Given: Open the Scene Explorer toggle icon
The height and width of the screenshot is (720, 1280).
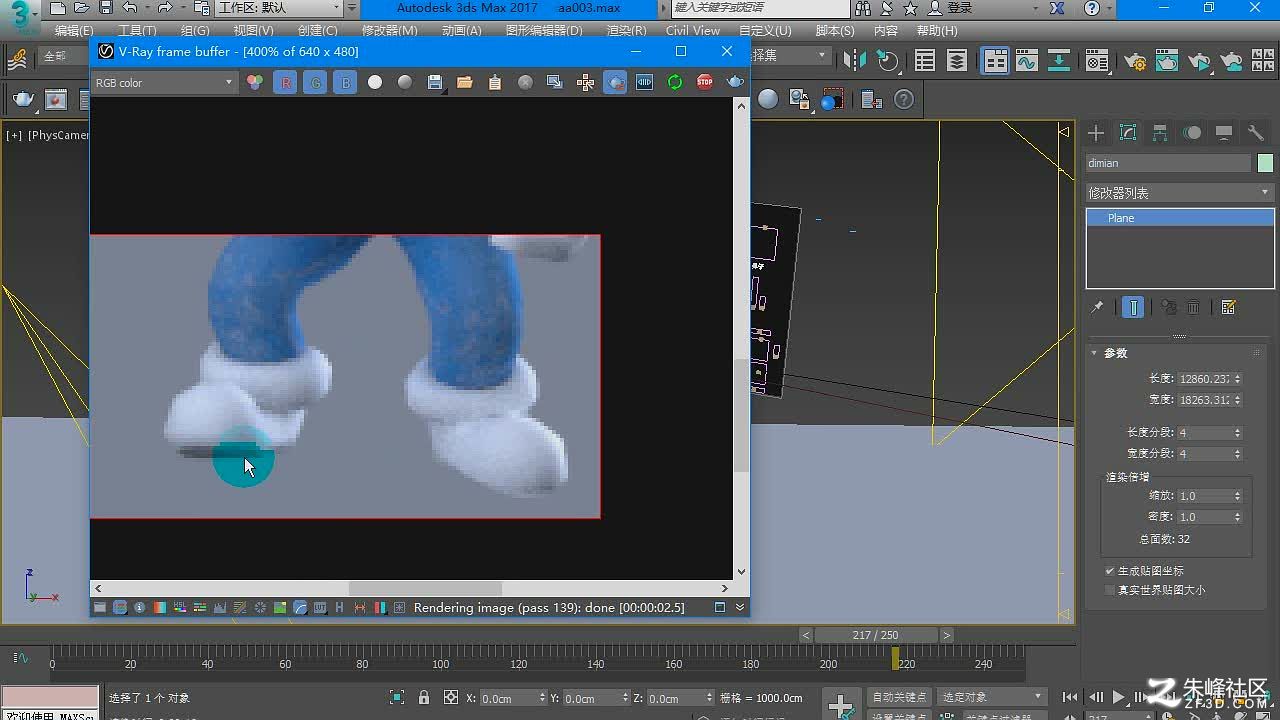Looking at the screenshot, I should tap(925, 61).
